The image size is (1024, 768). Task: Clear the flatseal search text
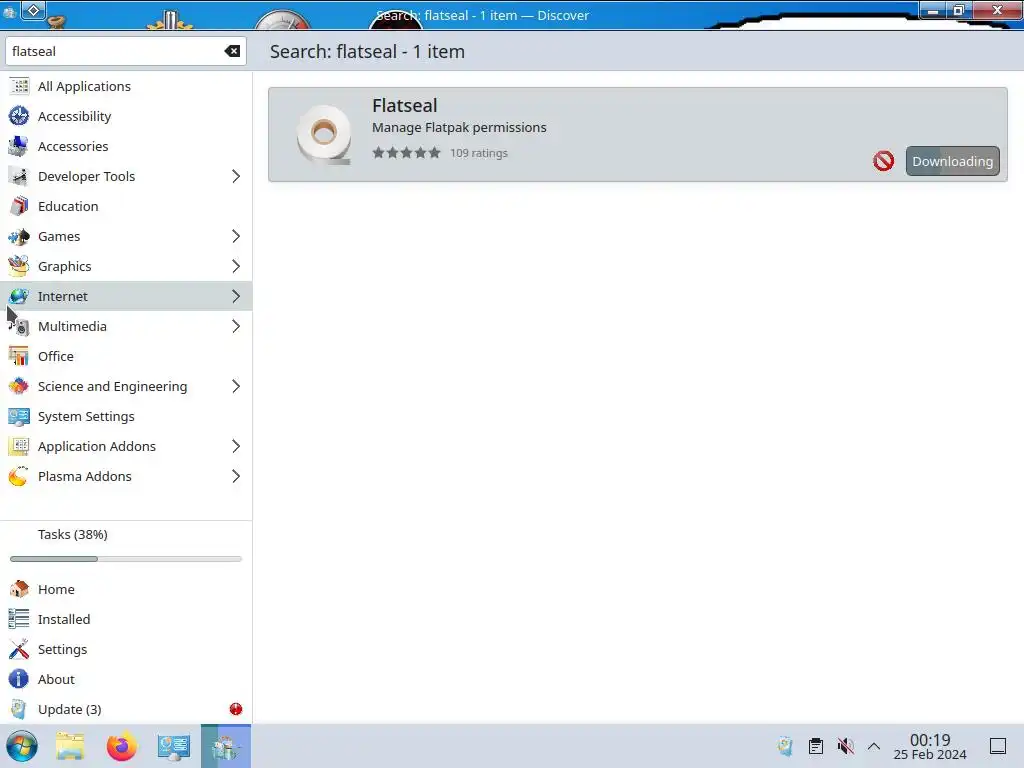tap(232, 51)
